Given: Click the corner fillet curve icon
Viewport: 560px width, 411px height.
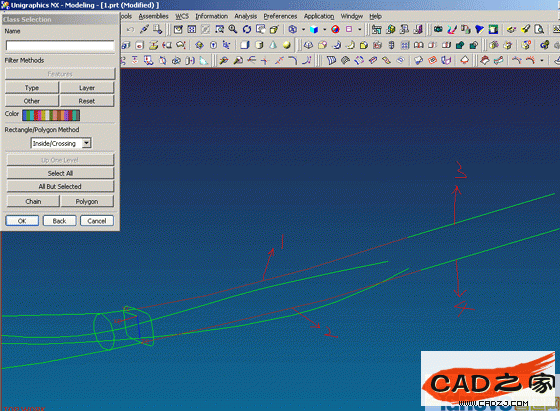Looking at the screenshot, I should click(x=292, y=60).
